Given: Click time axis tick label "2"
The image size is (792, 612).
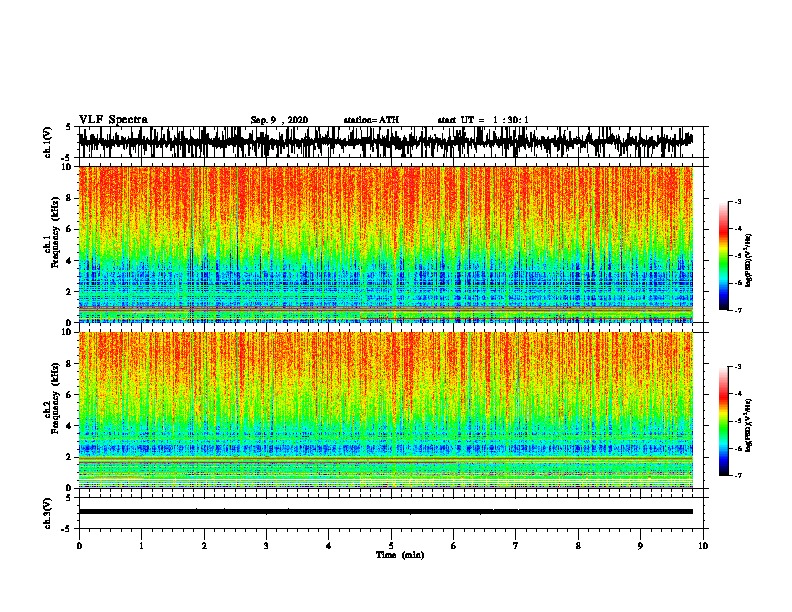Looking at the screenshot, I should pos(204,546).
